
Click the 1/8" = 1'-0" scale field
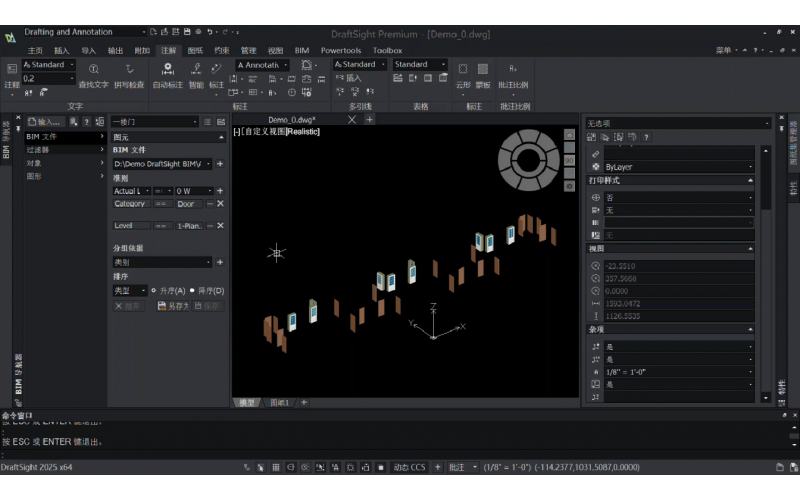[x=679, y=372]
